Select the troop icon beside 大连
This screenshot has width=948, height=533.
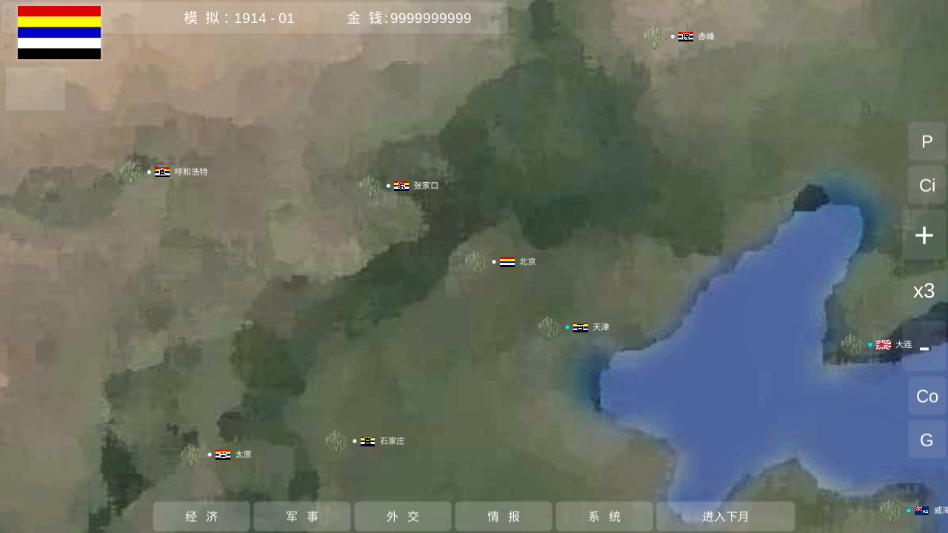(851, 345)
